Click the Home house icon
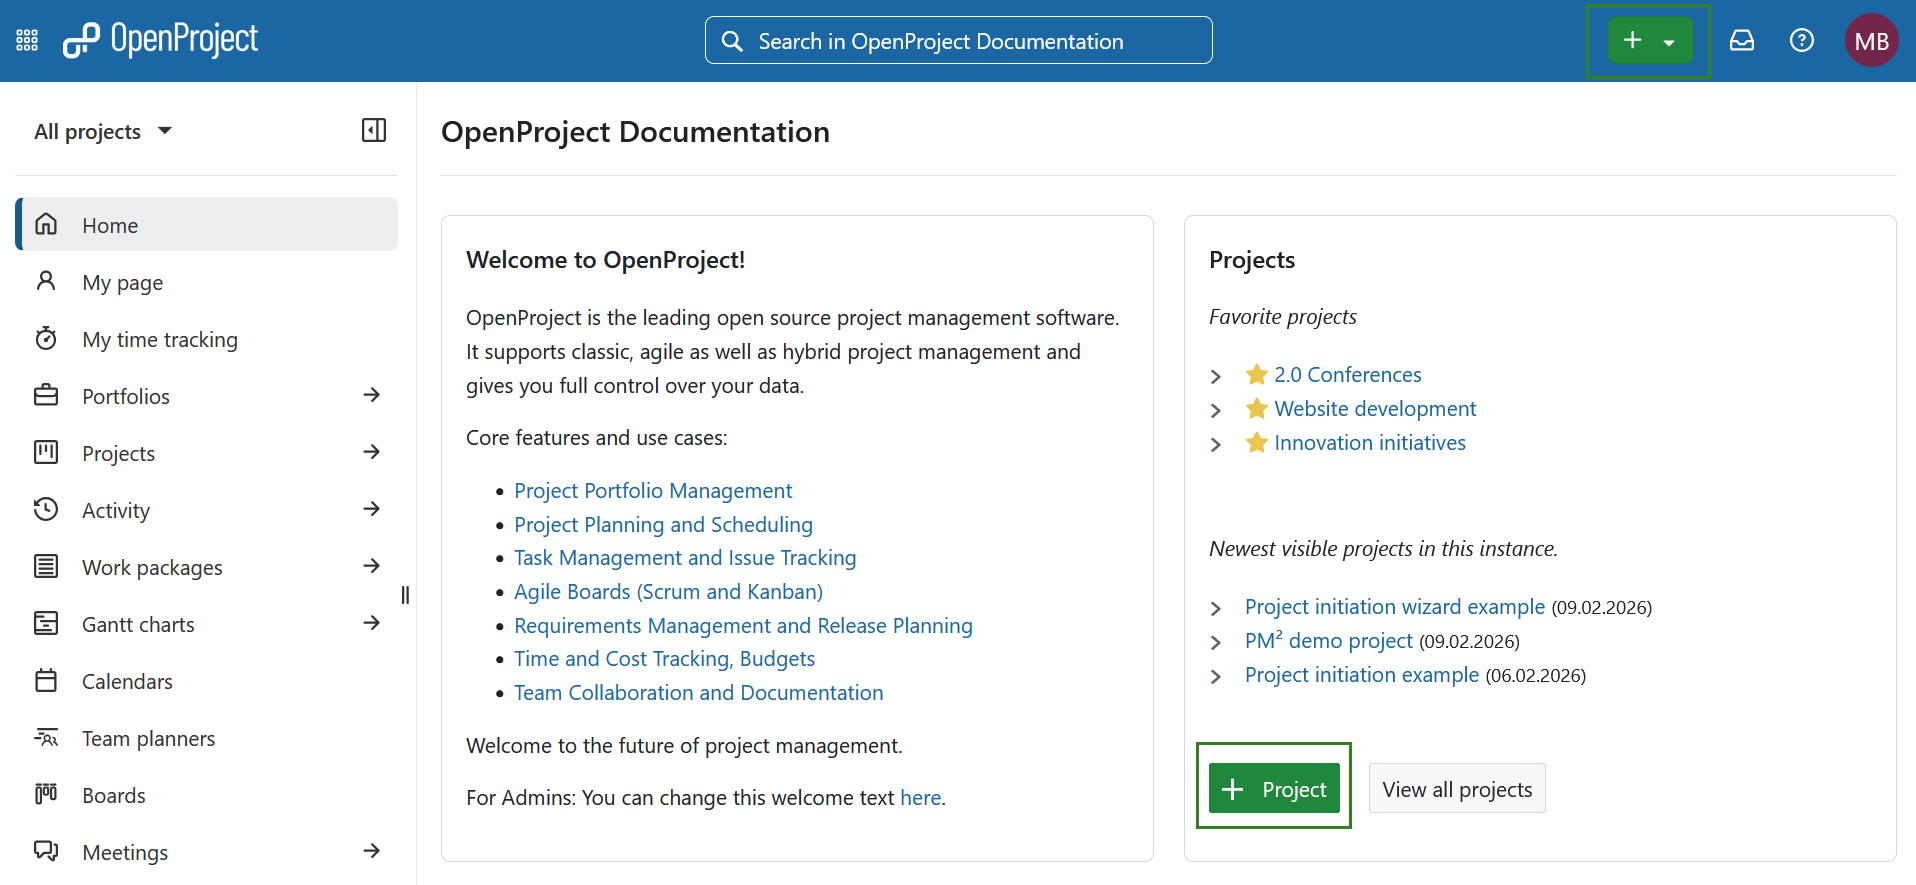The height and width of the screenshot is (885, 1916). point(46,224)
